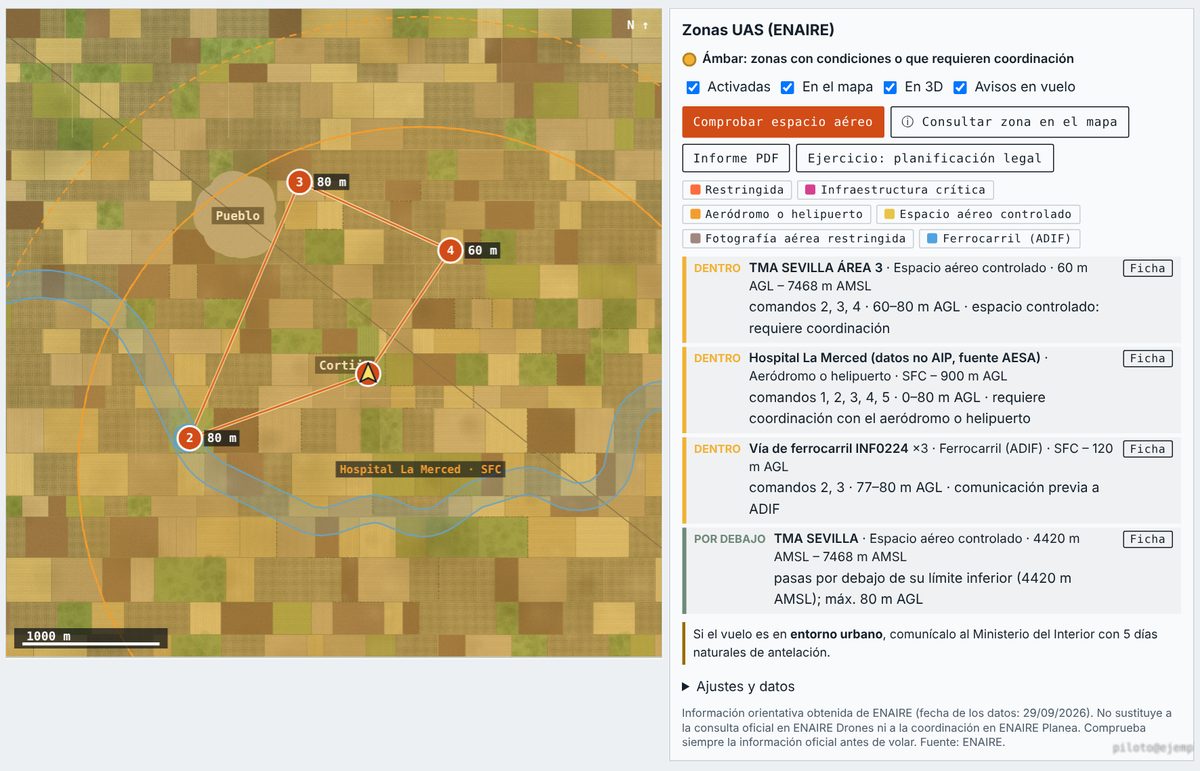Click Comprobar espacio aéreo button

[x=783, y=122]
